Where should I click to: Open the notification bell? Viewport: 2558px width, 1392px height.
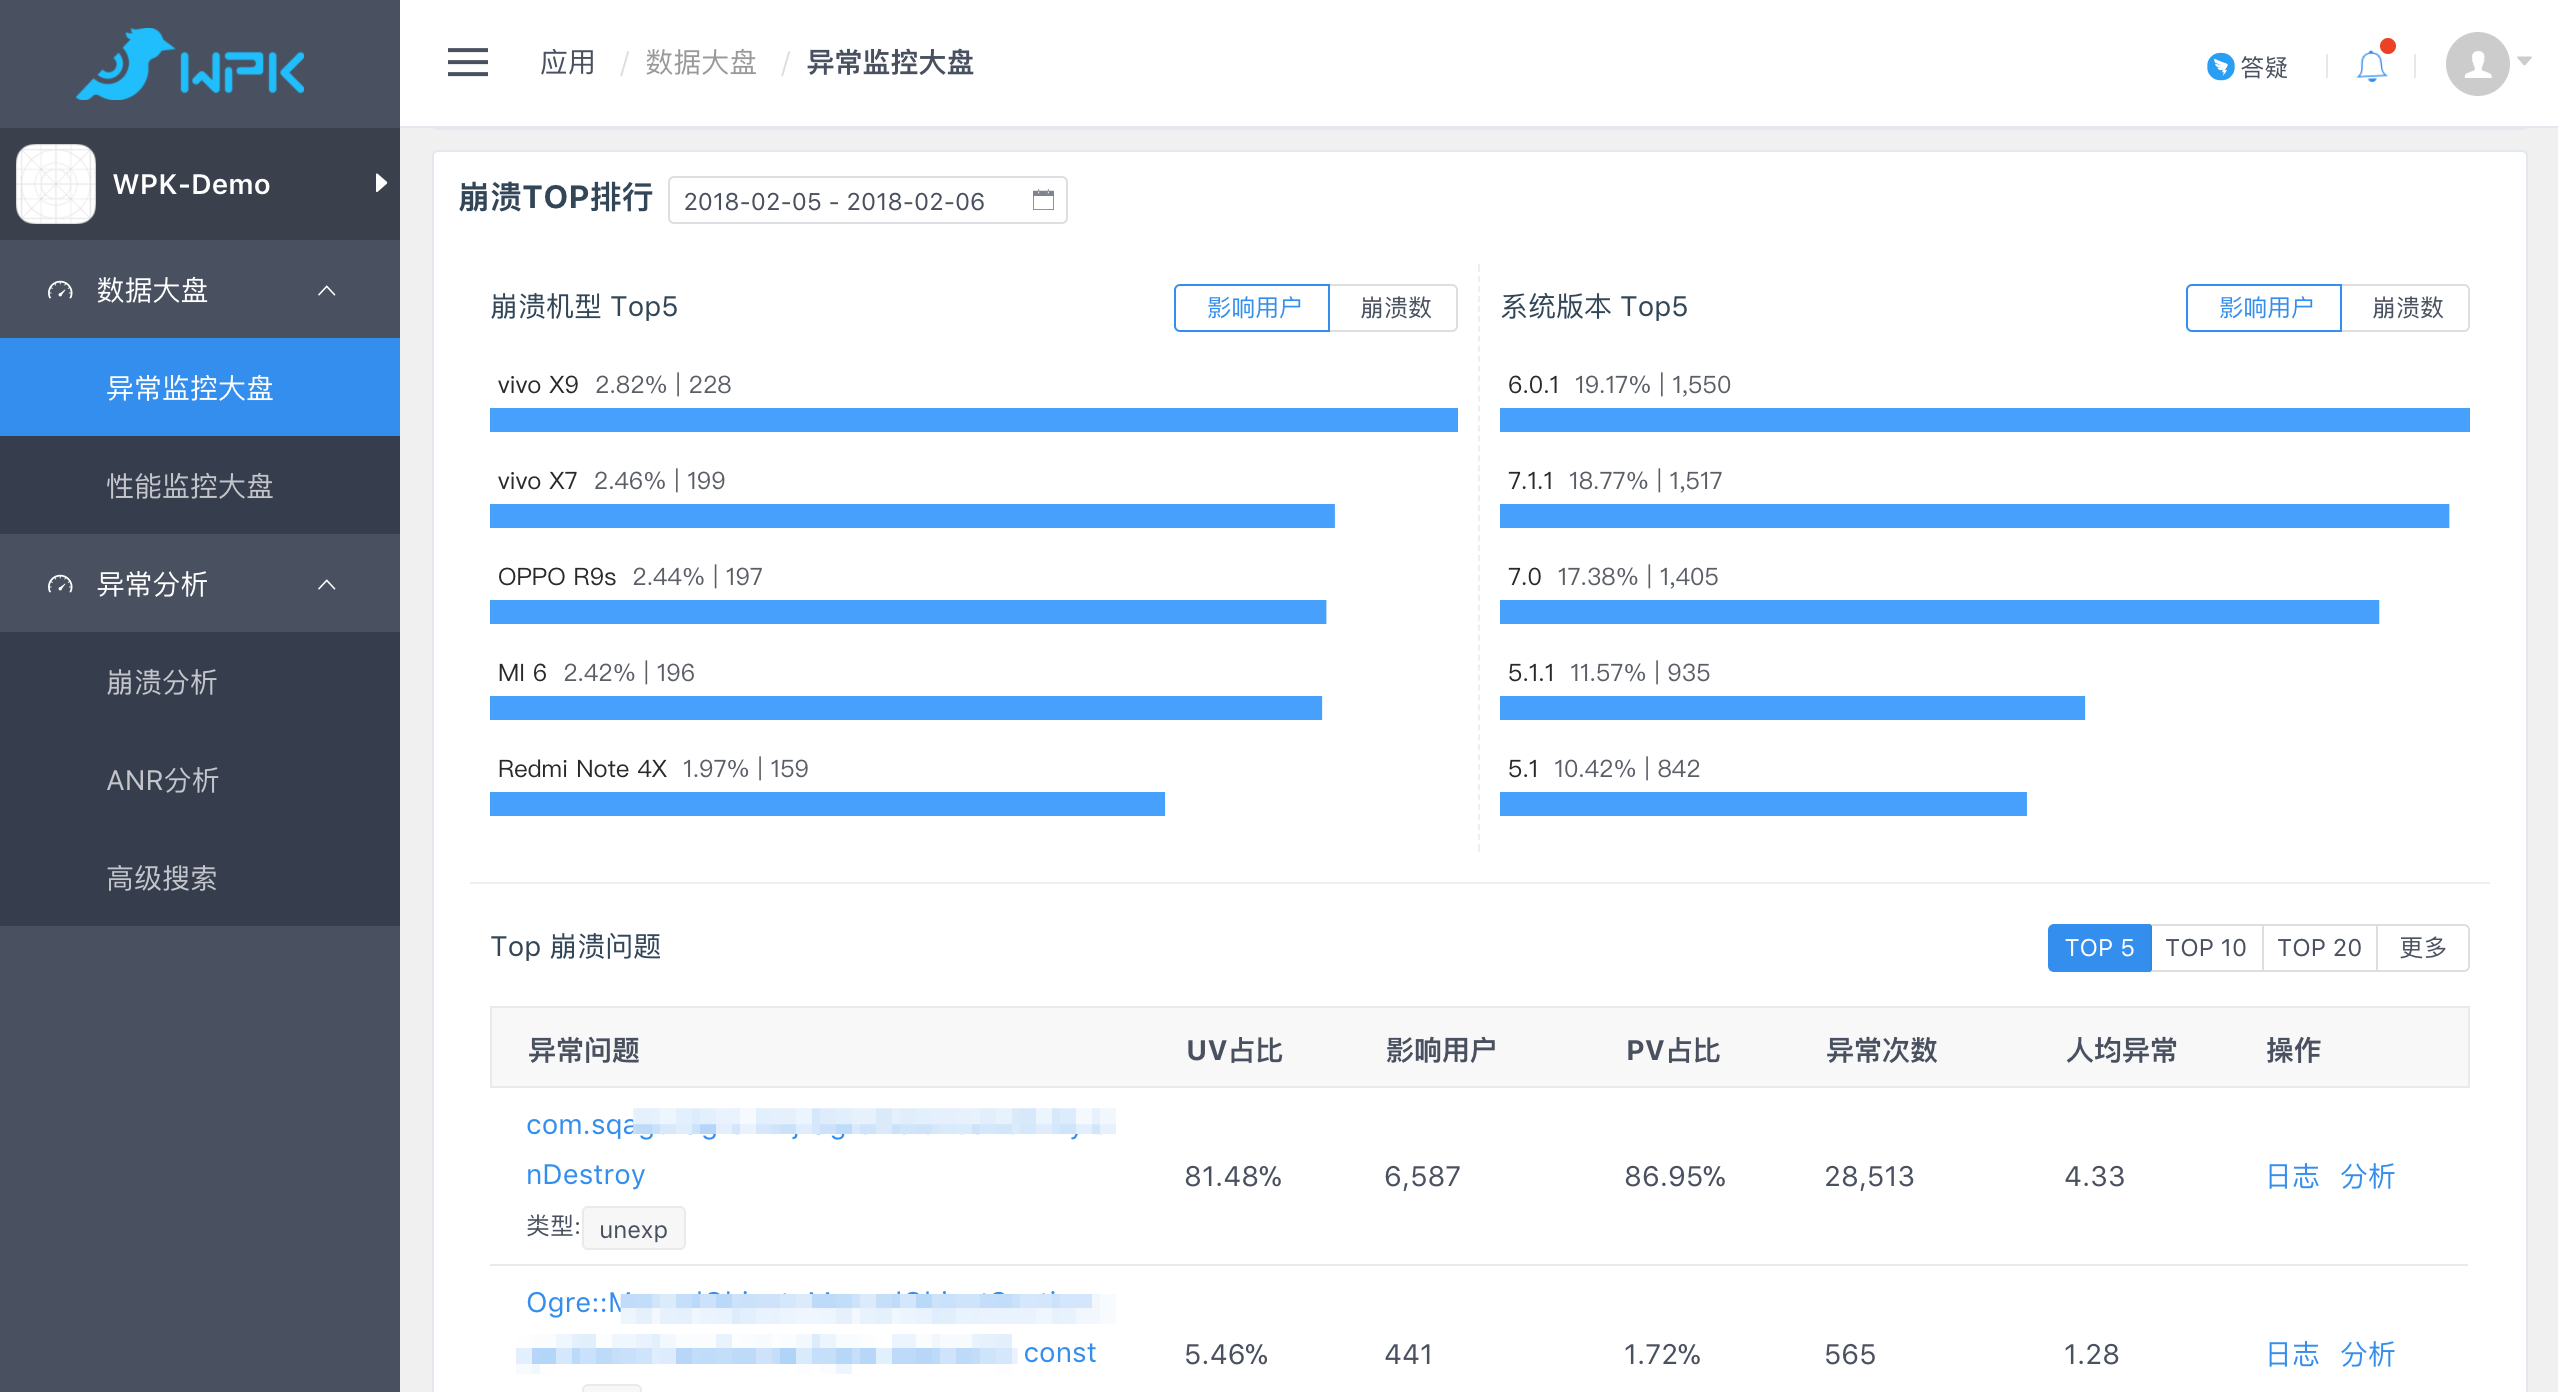[x=2371, y=66]
